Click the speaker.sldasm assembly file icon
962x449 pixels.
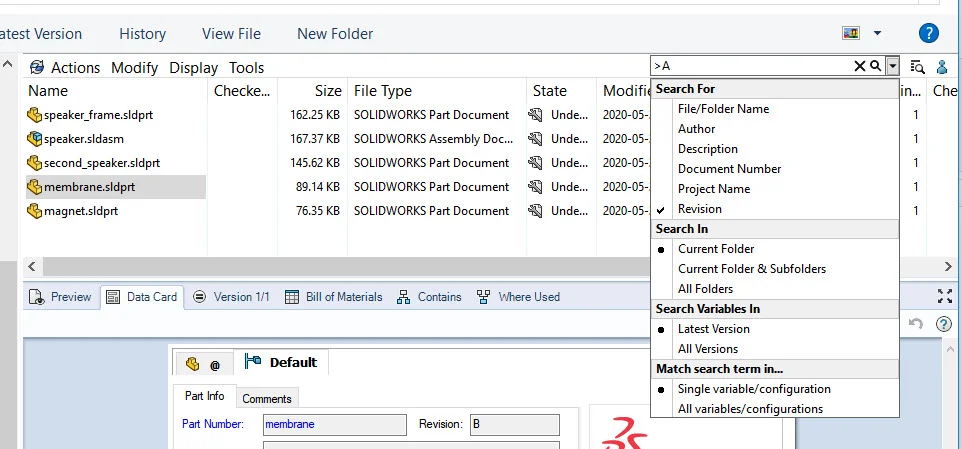click(x=35, y=139)
